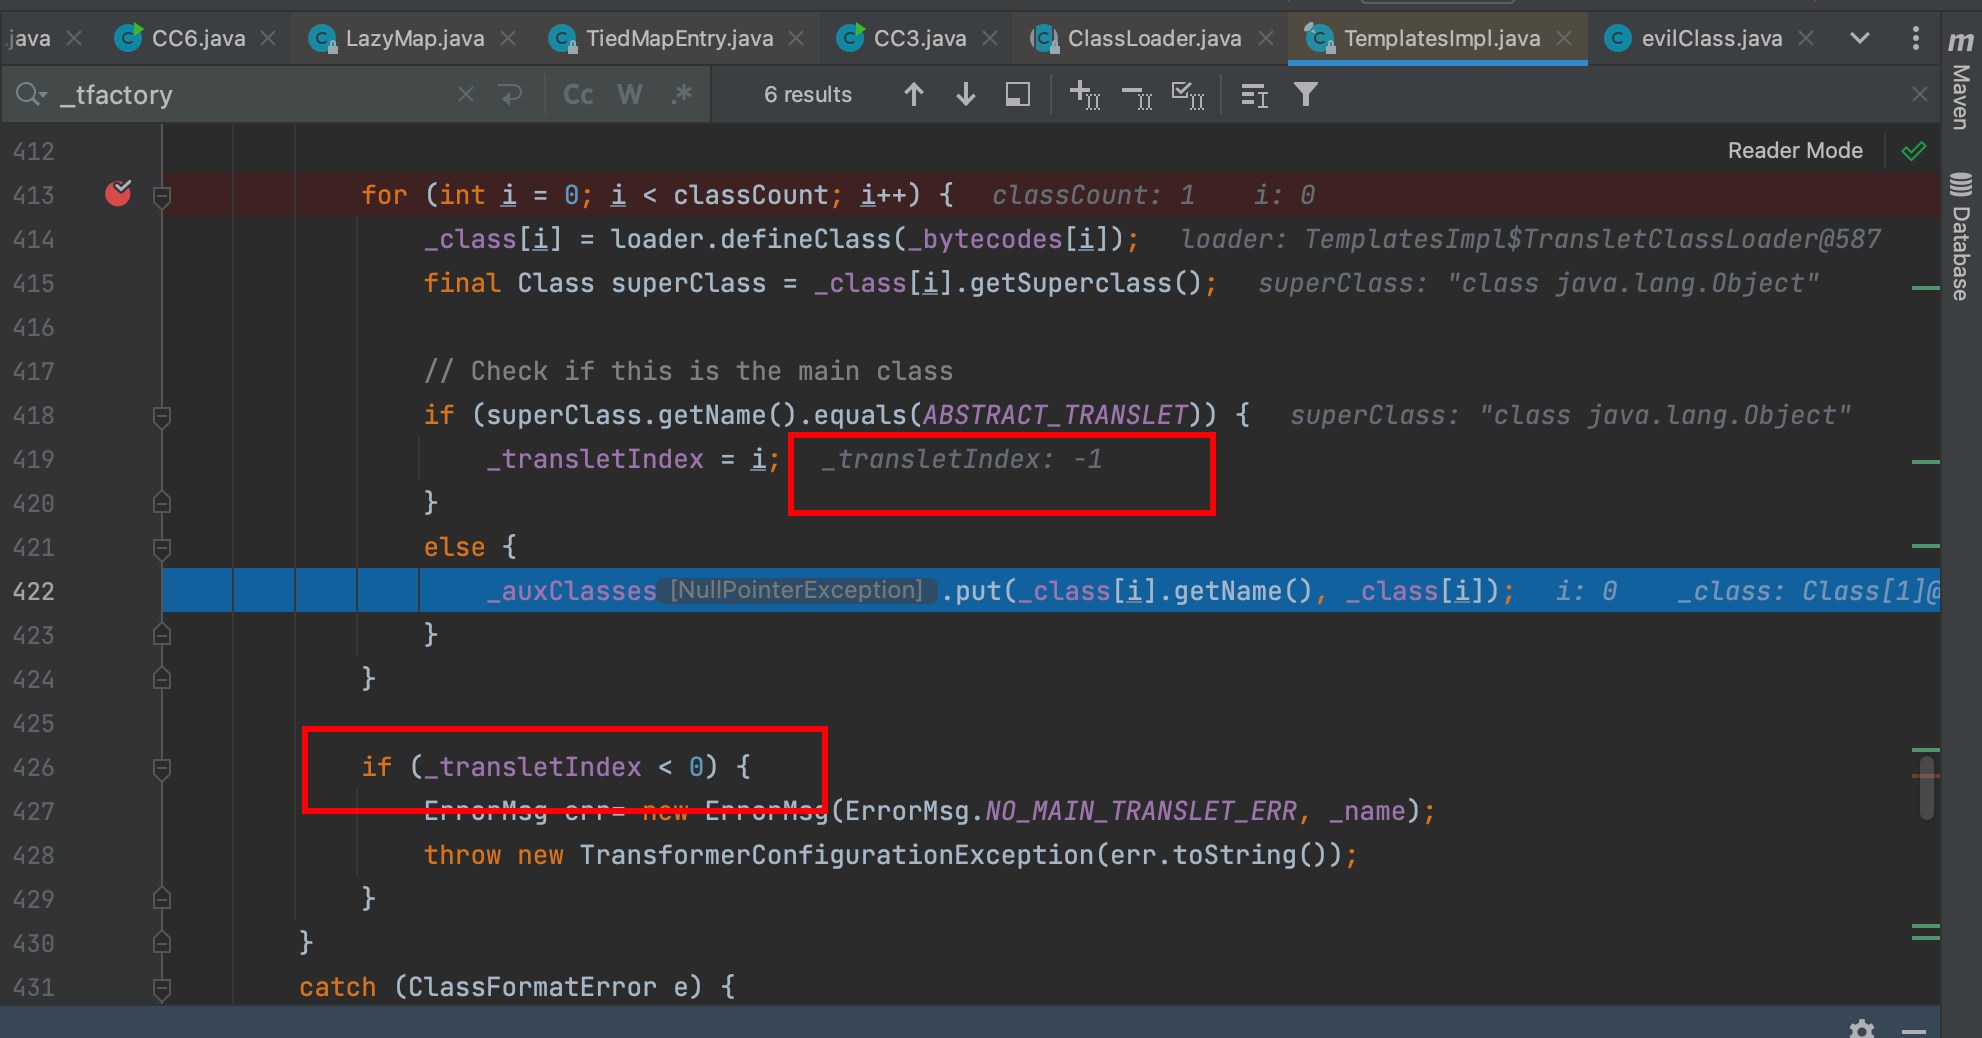The width and height of the screenshot is (1982, 1038).
Task: Click the classCount inline debug value
Action: click(x=1093, y=195)
